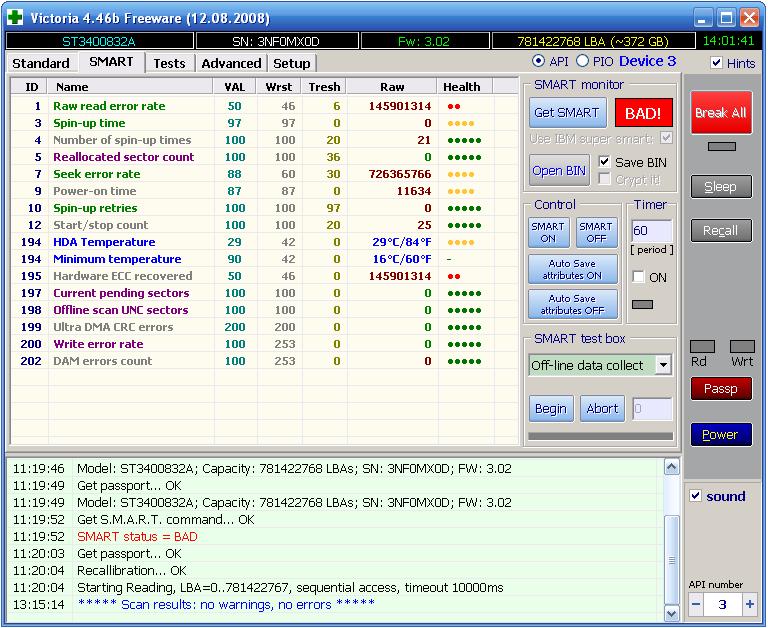The height and width of the screenshot is (628, 768).
Task: Switch to the Tests tab
Action: click(169, 63)
